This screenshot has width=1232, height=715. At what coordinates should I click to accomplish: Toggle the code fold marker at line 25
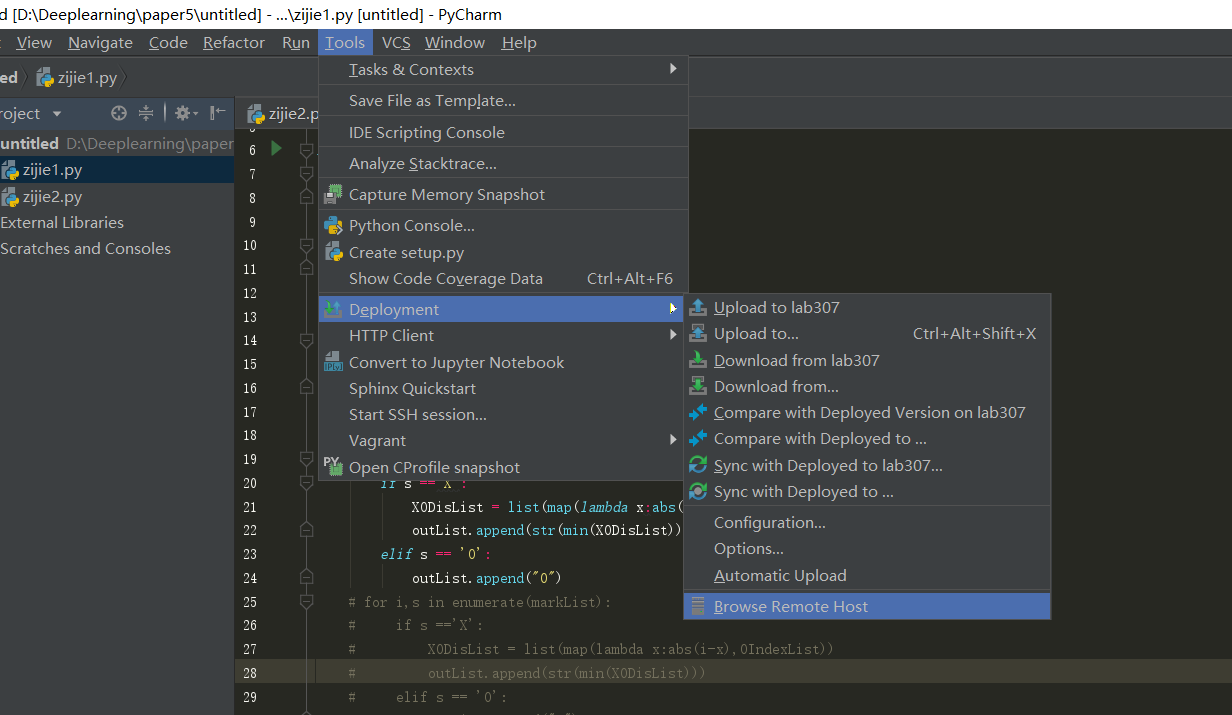[x=307, y=602]
